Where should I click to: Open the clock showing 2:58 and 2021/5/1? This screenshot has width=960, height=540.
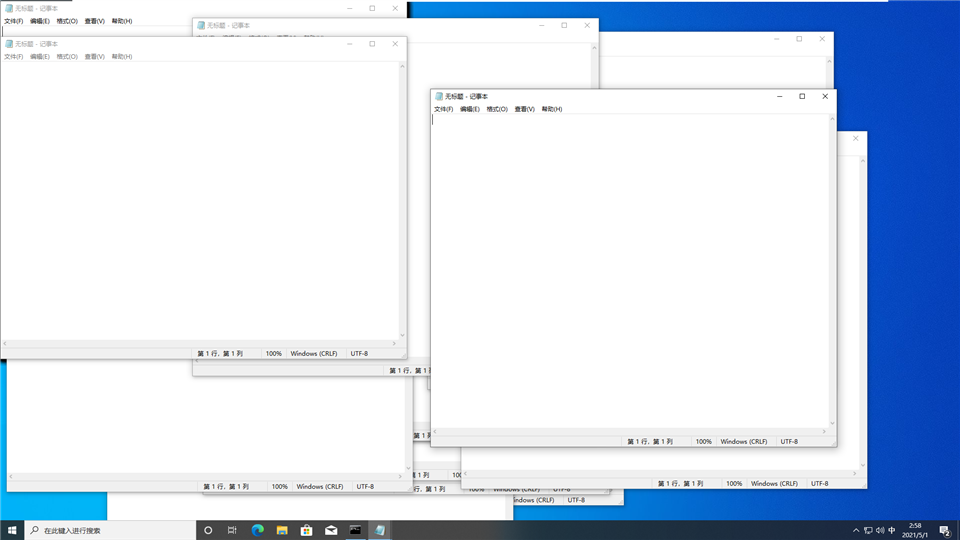click(x=915, y=530)
